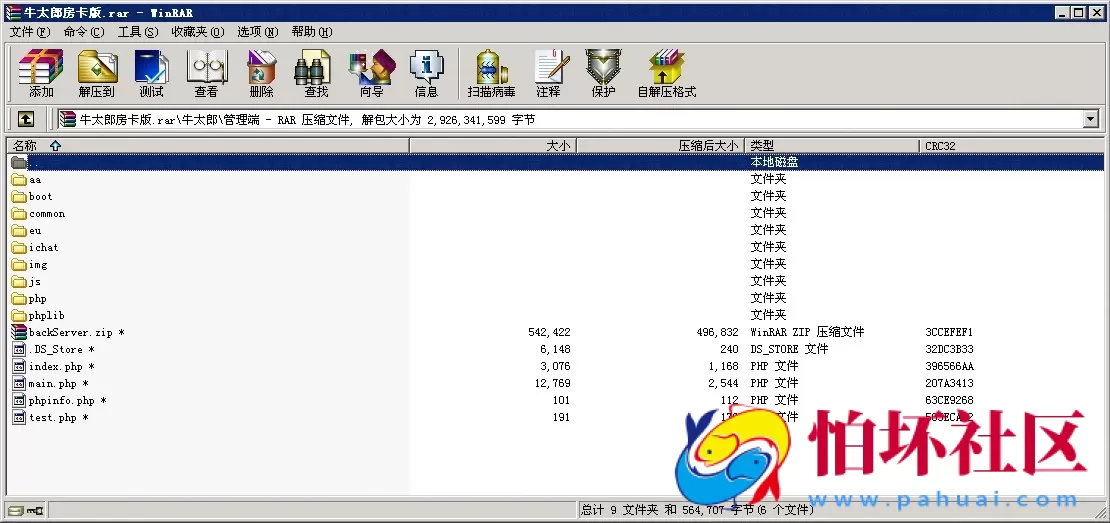The width and height of the screenshot is (1110, 523).
Task: Open the 注释 (Comment) tool
Action: pos(549,74)
